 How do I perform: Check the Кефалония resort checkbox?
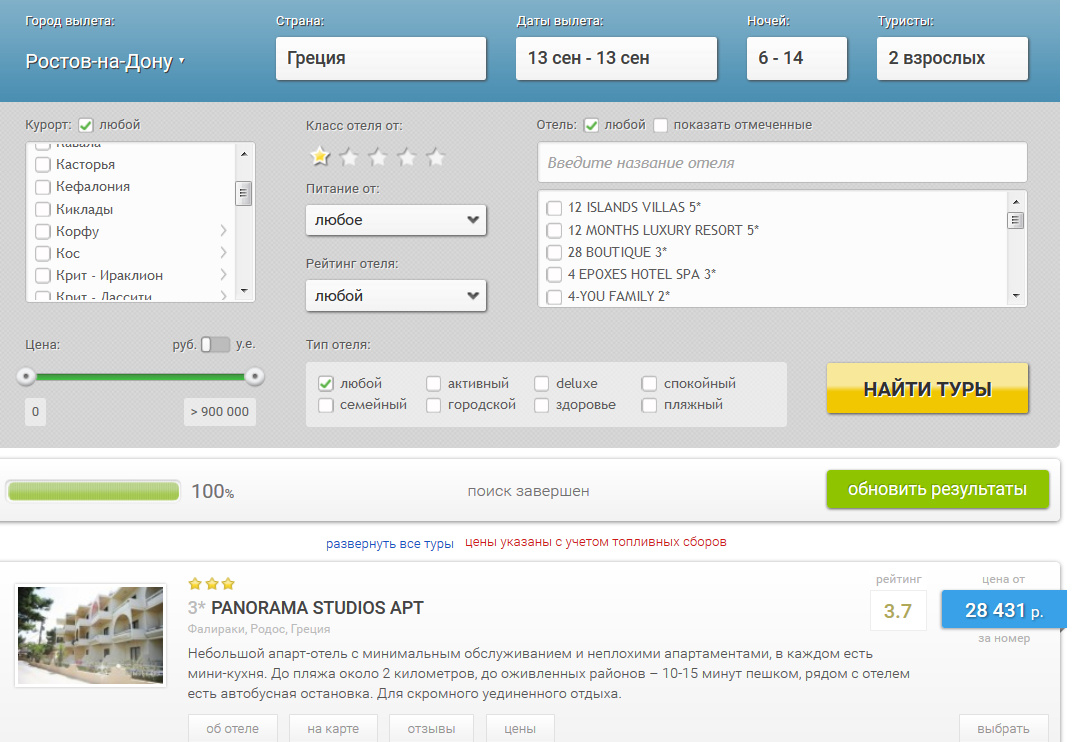point(43,187)
